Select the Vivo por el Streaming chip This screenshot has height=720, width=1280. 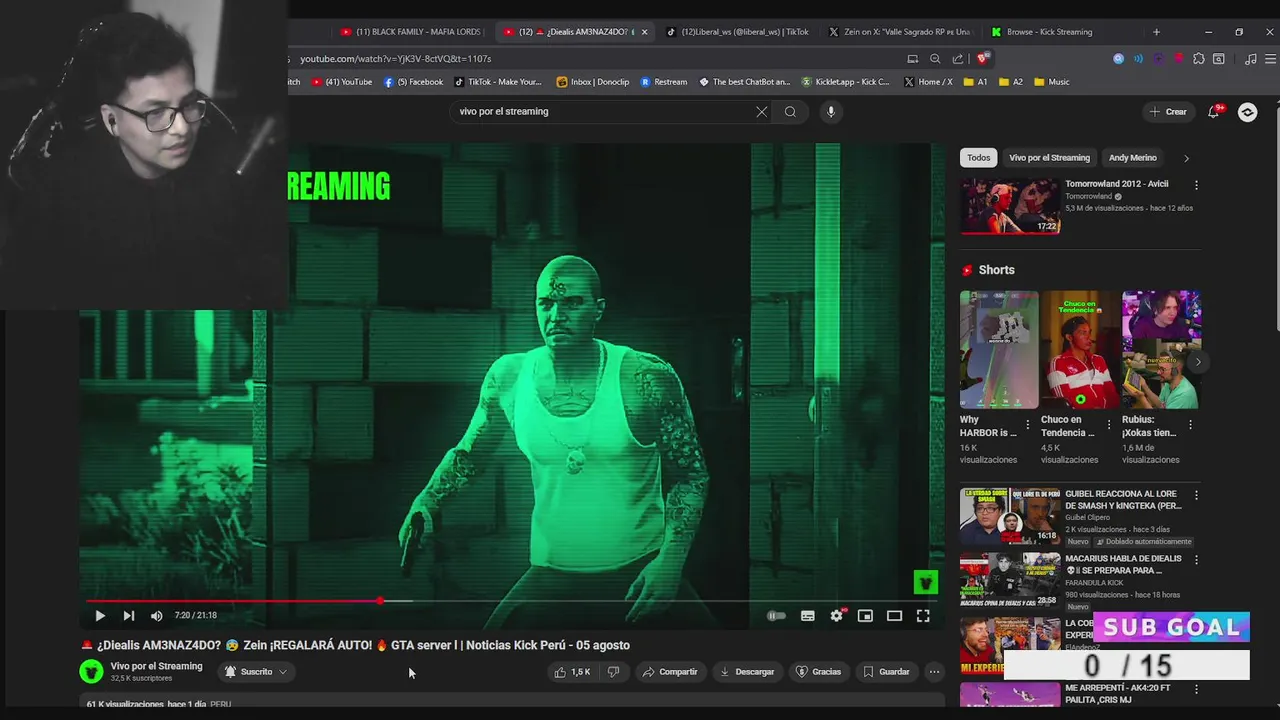click(x=1049, y=158)
